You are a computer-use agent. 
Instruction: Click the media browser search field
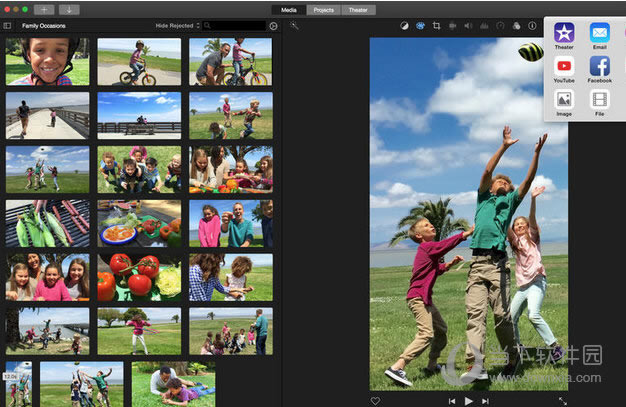point(235,24)
